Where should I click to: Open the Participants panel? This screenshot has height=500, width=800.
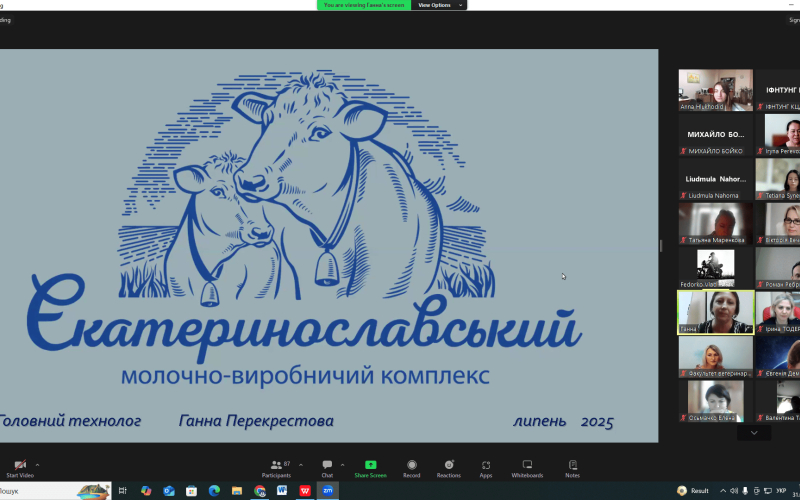pos(277,468)
